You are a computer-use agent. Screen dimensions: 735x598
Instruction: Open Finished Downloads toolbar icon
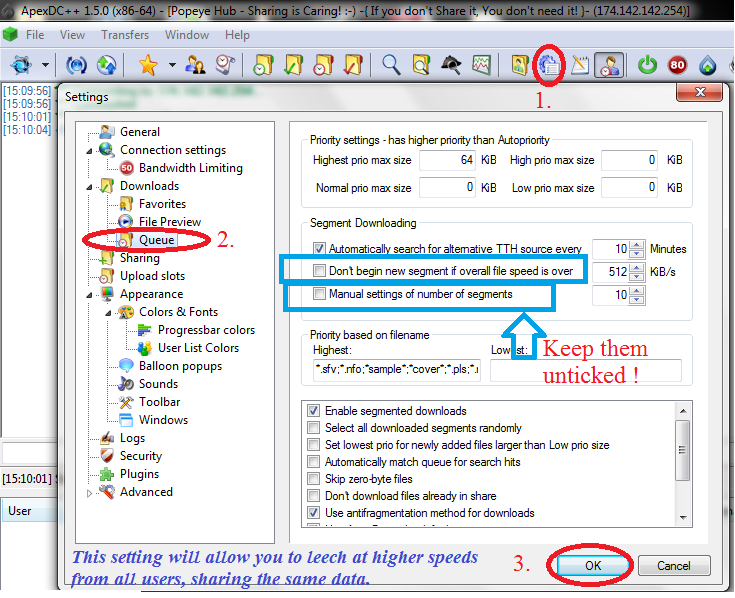294,65
